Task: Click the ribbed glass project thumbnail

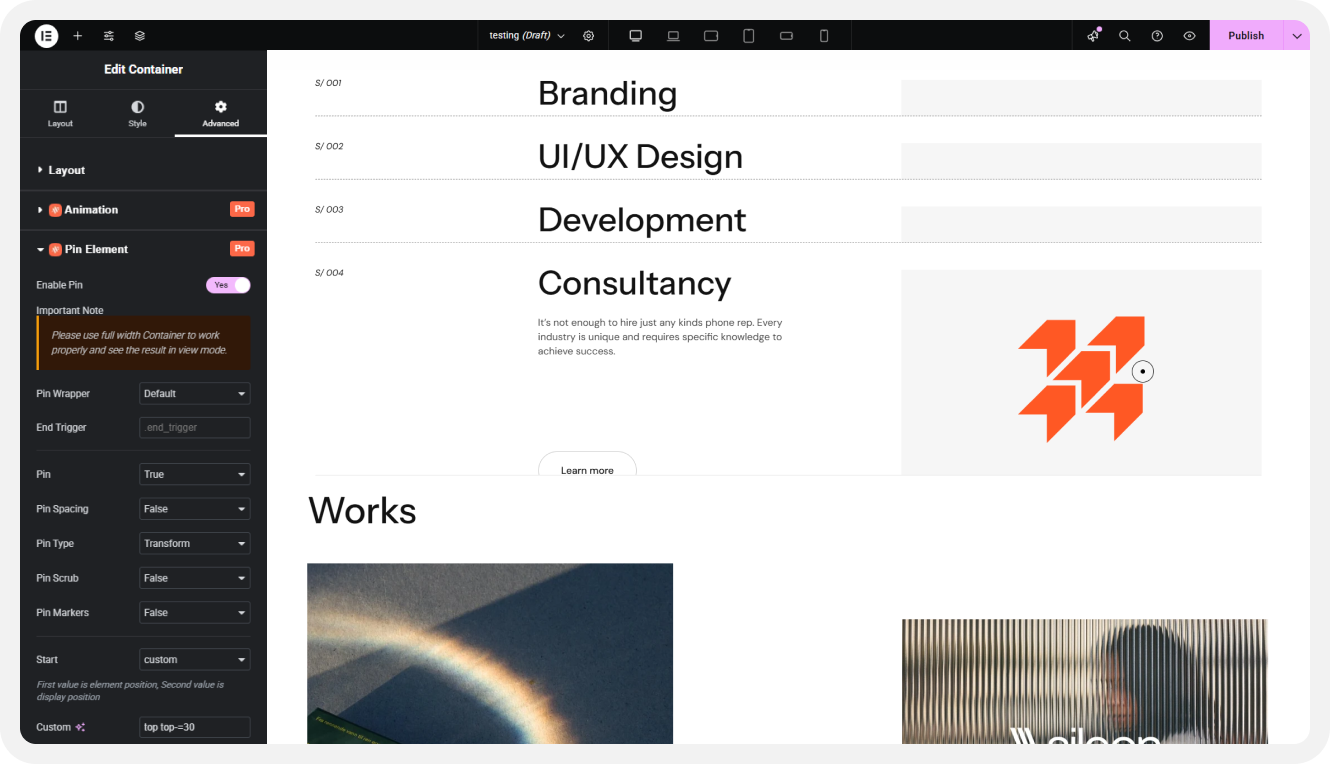Action: tap(1084, 681)
